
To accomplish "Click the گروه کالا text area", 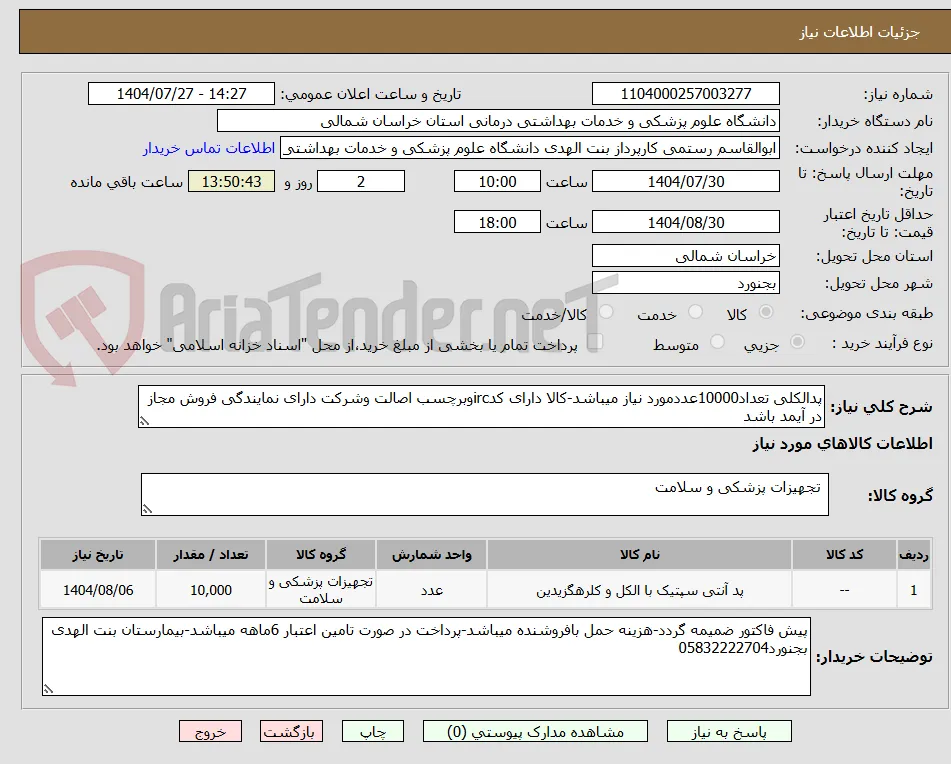I will [485, 495].
